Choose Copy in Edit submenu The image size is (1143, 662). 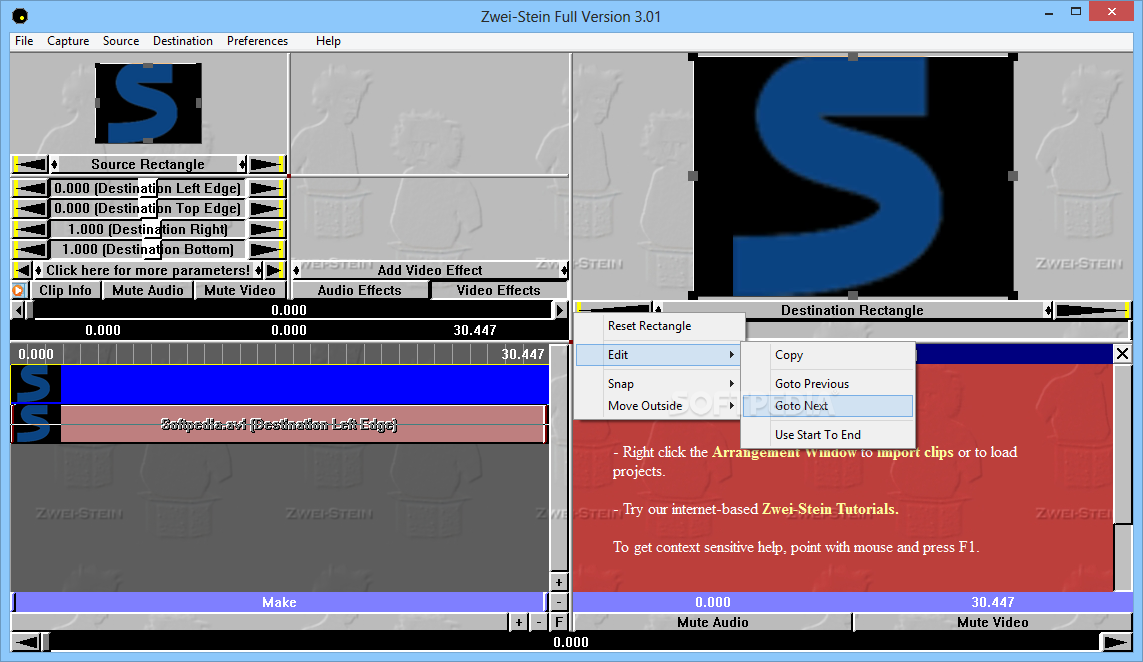(828, 354)
